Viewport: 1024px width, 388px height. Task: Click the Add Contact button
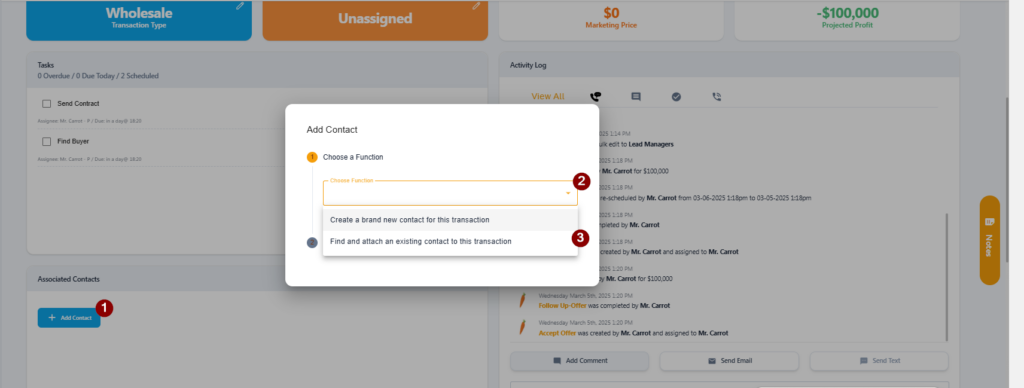pyautogui.click(x=69, y=318)
